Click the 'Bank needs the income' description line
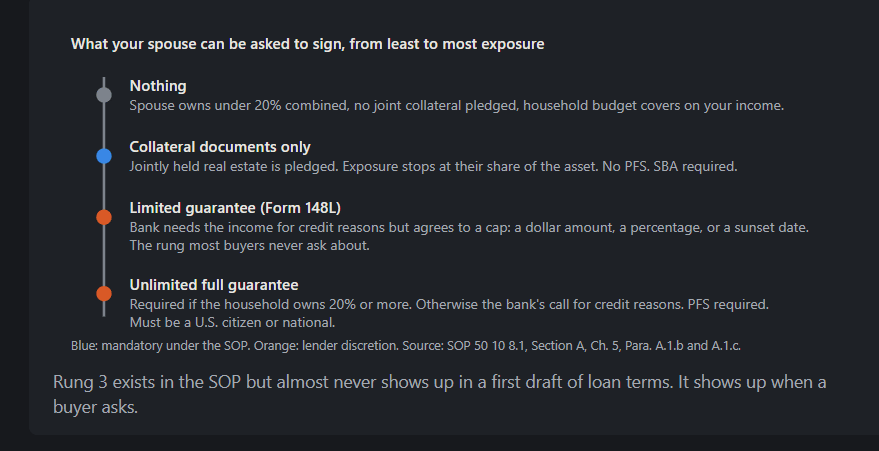Viewport: 879px width, 451px height. (x=469, y=227)
